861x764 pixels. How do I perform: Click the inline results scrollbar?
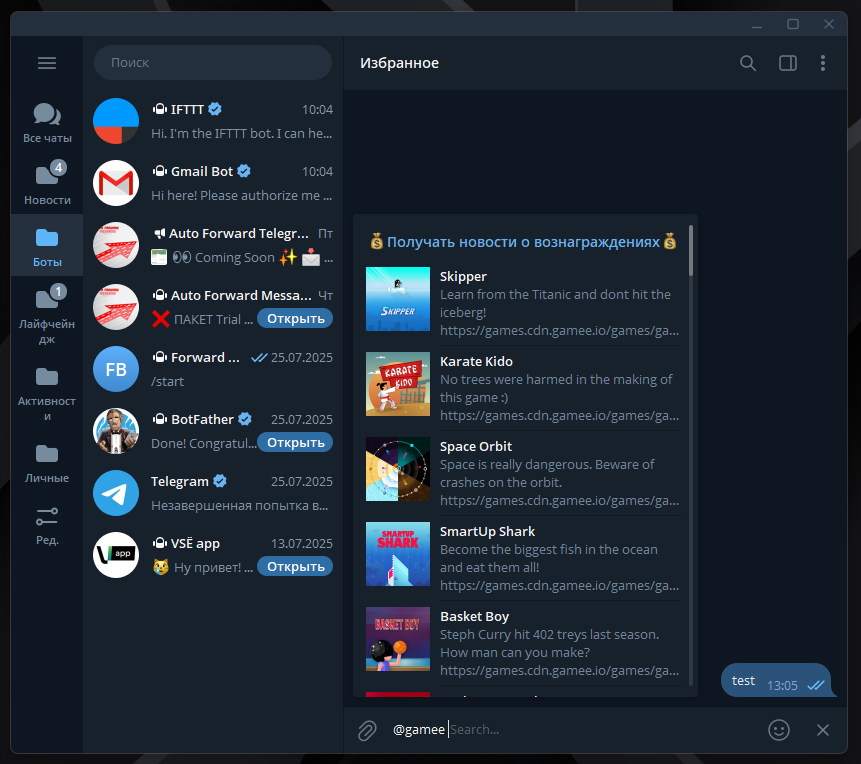click(690, 250)
